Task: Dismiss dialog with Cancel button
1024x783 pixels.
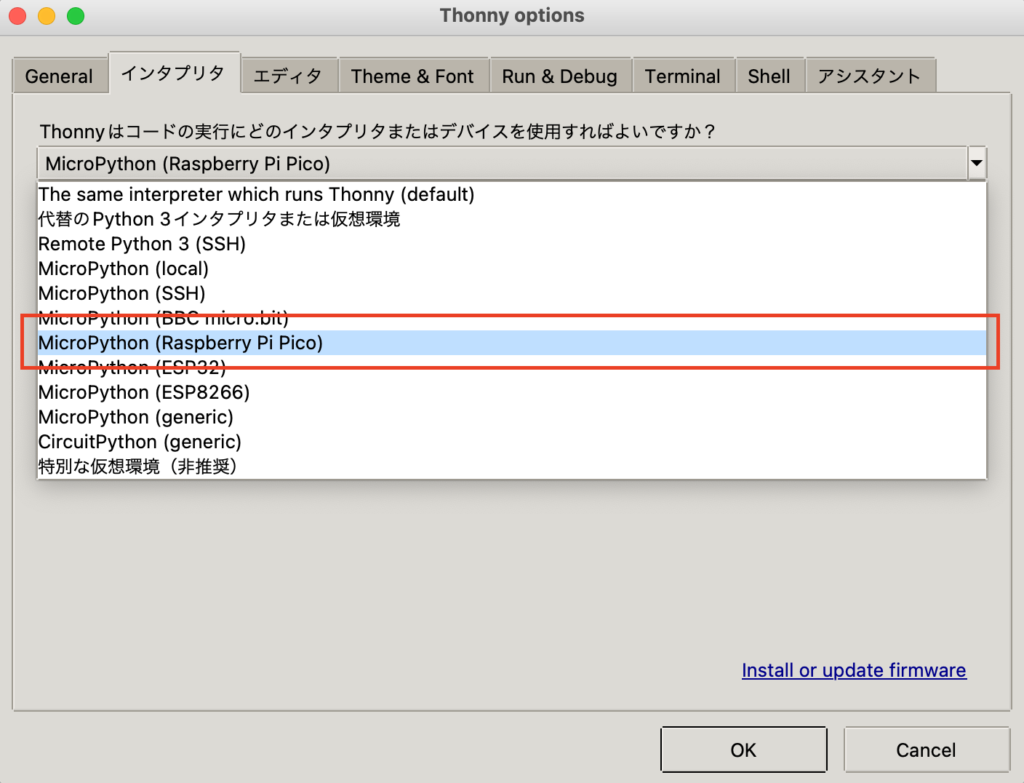Action: 926,750
